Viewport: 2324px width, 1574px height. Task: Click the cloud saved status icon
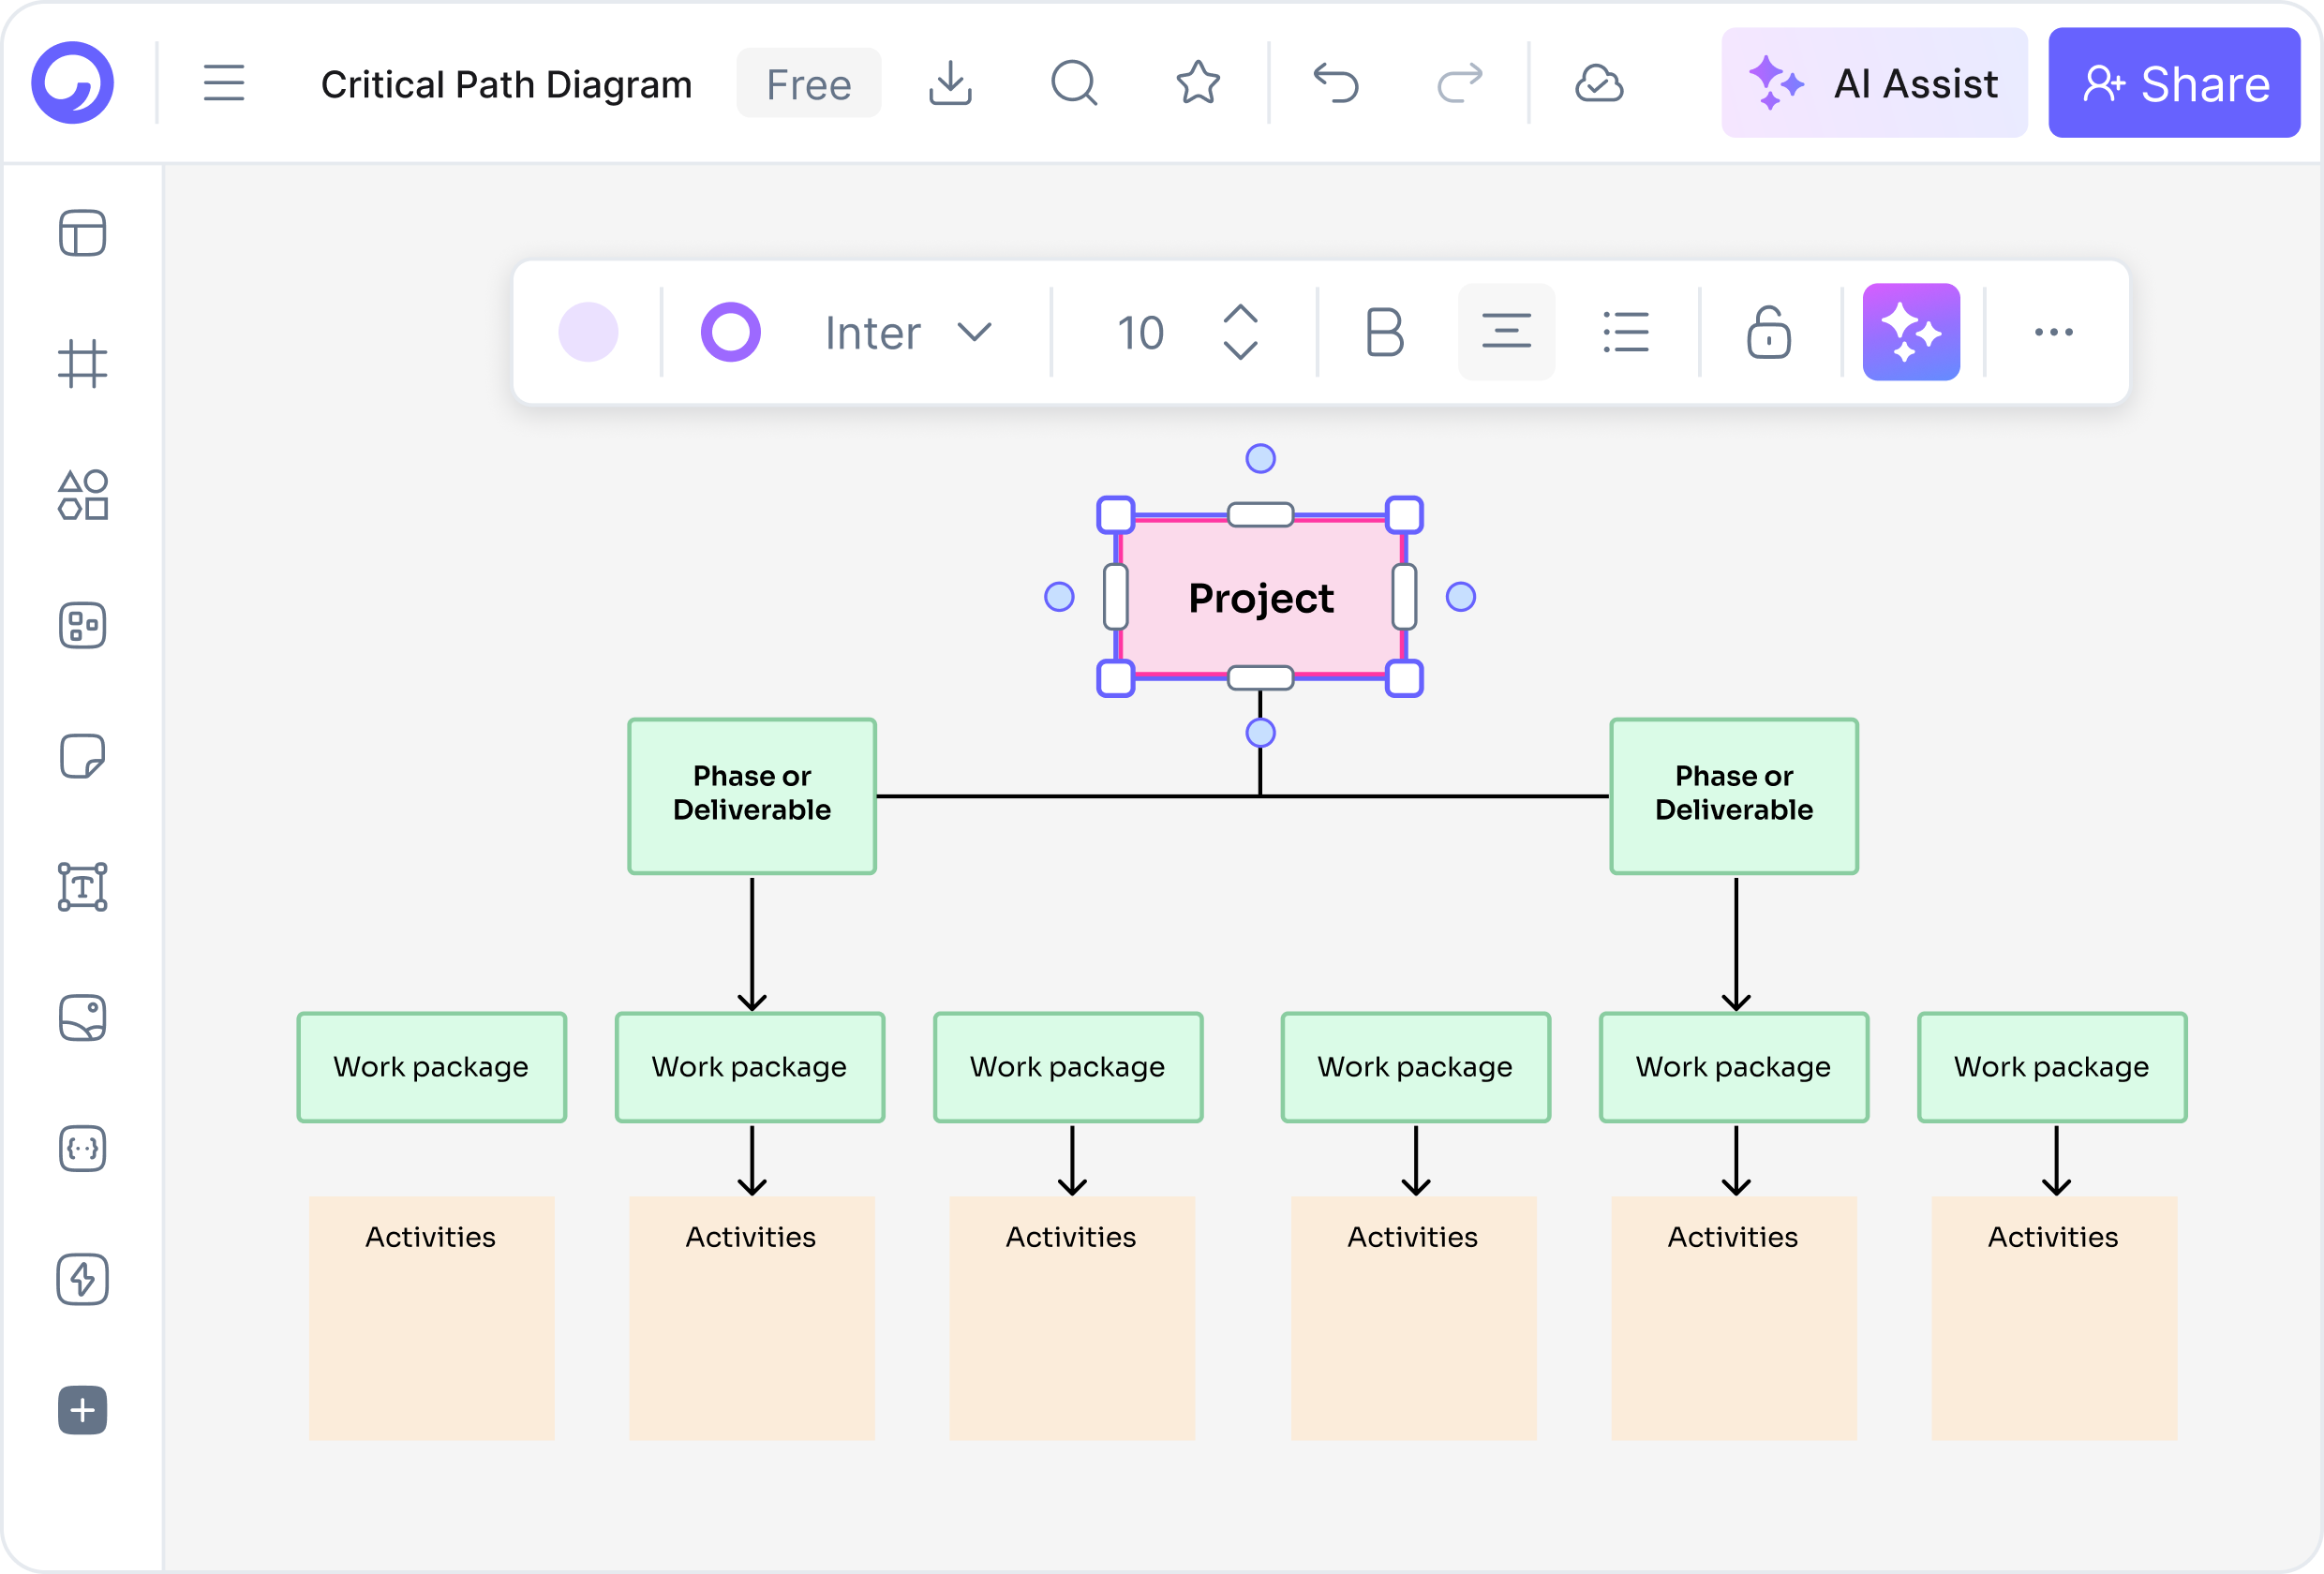[x=1599, y=83]
